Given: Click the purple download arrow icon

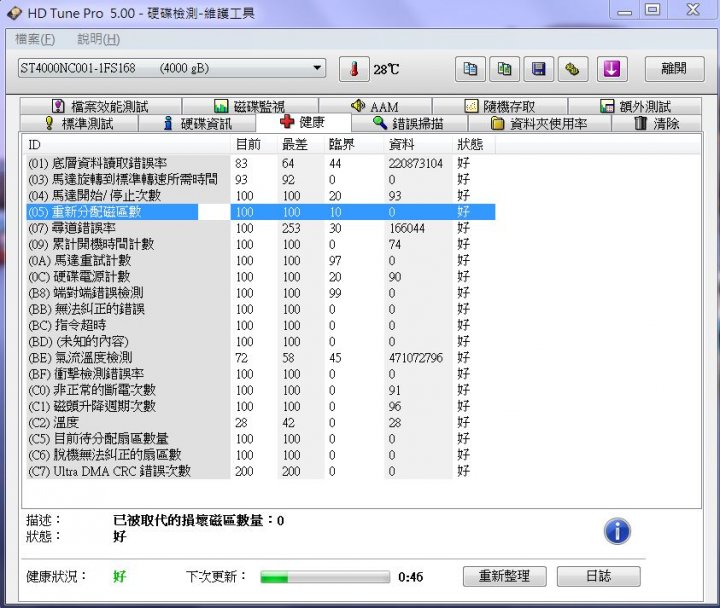Looking at the screenshot, I should [612, 69].
